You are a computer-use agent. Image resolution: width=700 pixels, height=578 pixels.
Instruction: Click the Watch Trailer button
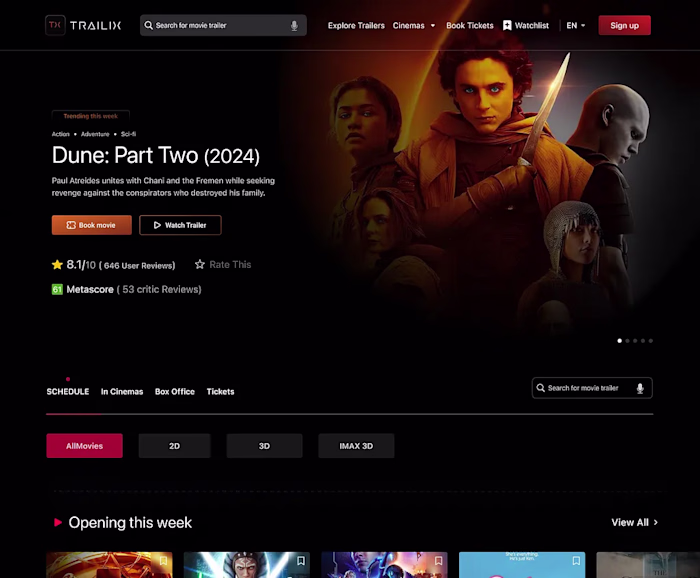pyautogui.click(x=180, y=225)
